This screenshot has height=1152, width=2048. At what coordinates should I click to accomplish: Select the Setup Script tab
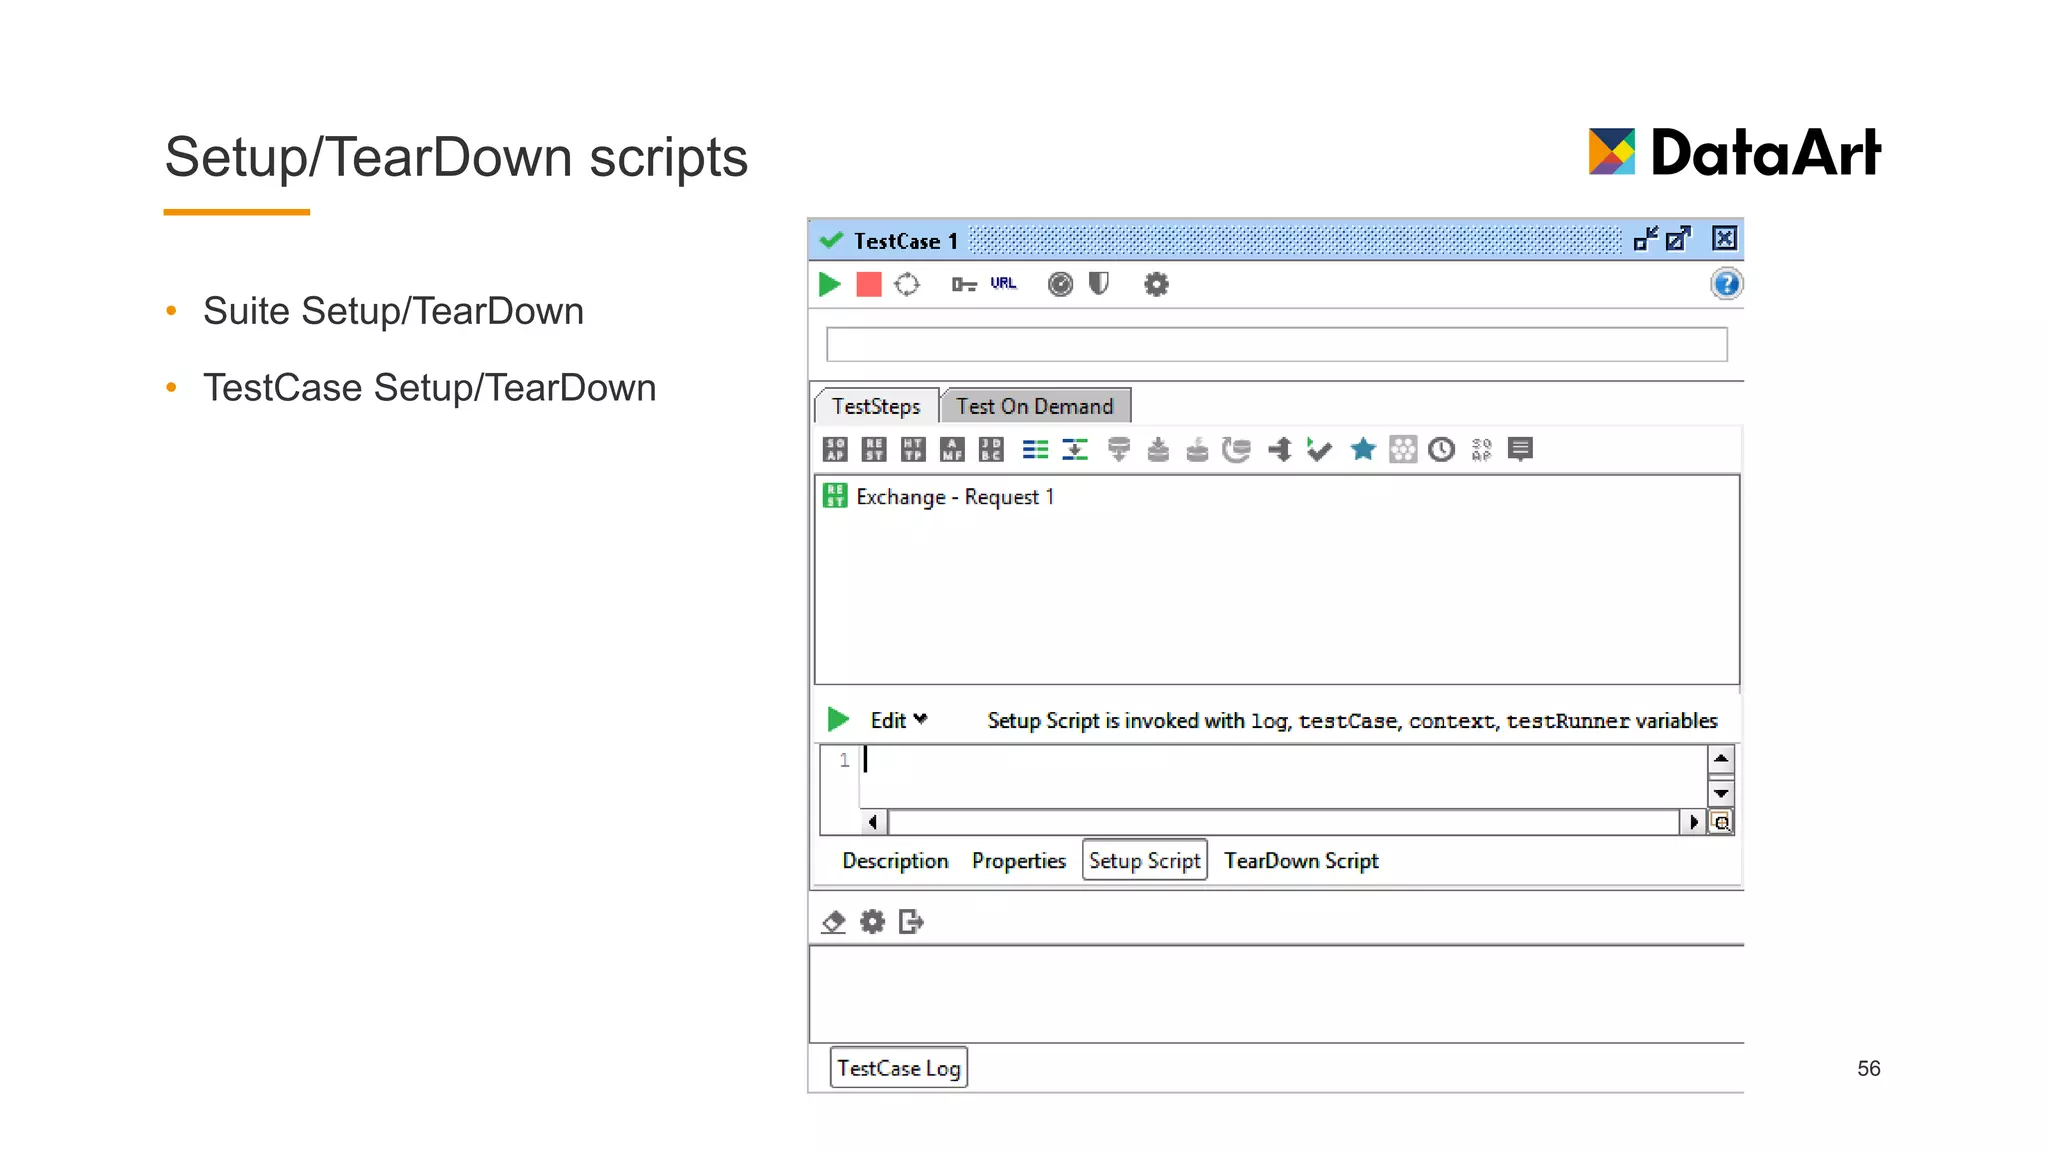pyautogui.click(x=1145, y=860)
